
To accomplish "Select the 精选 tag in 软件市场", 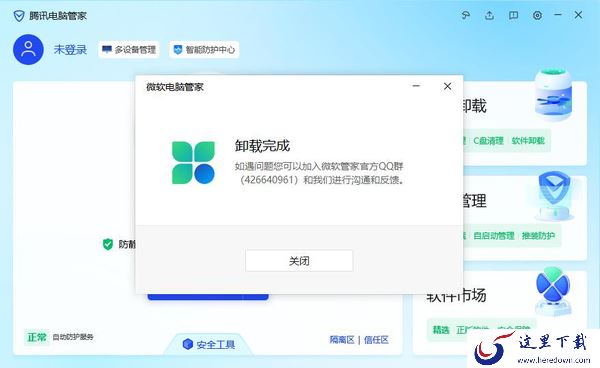I will (x=441, y=330).
